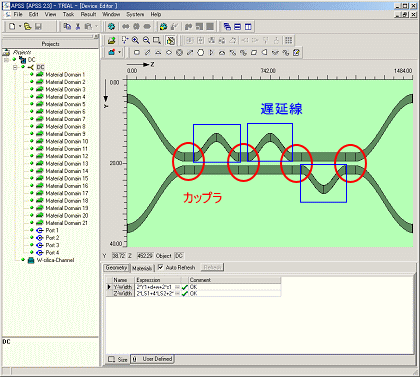Screen dimensions: 420x377
Task: Click the Zoom Out magnifier icon
Action: [146, 40]
